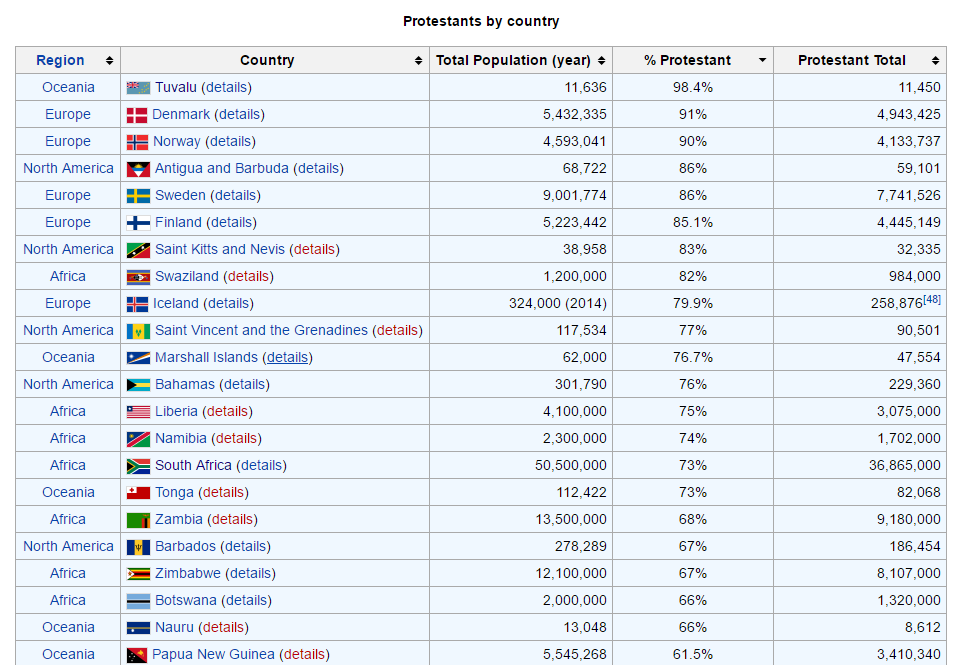
Task: Click the Liberia flag icon
Action: coord(138,412)
